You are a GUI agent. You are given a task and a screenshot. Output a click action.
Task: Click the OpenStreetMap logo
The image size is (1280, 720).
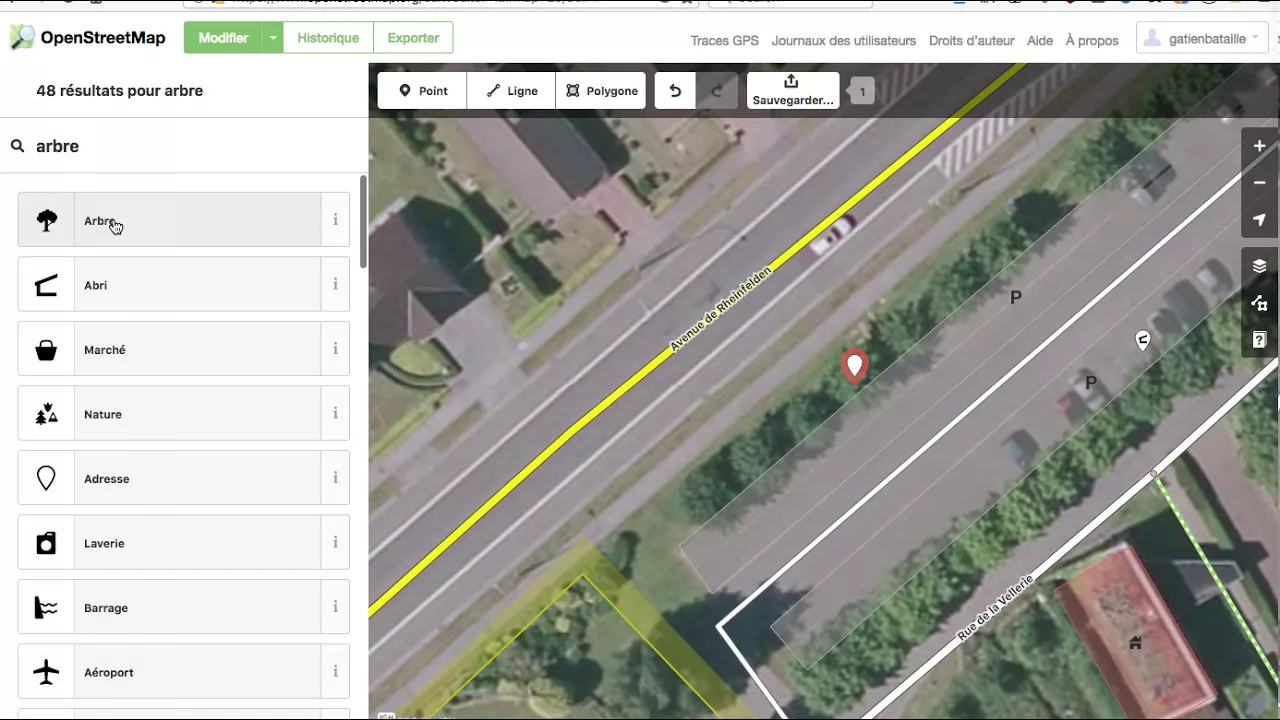click(x=87, y=38)
